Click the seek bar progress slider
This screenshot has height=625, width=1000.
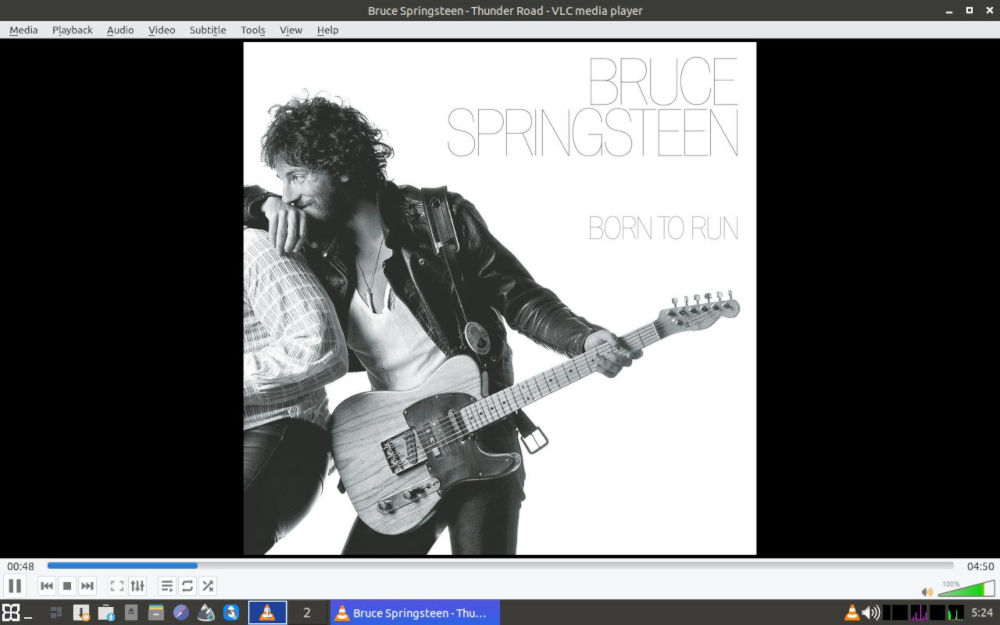500,566
